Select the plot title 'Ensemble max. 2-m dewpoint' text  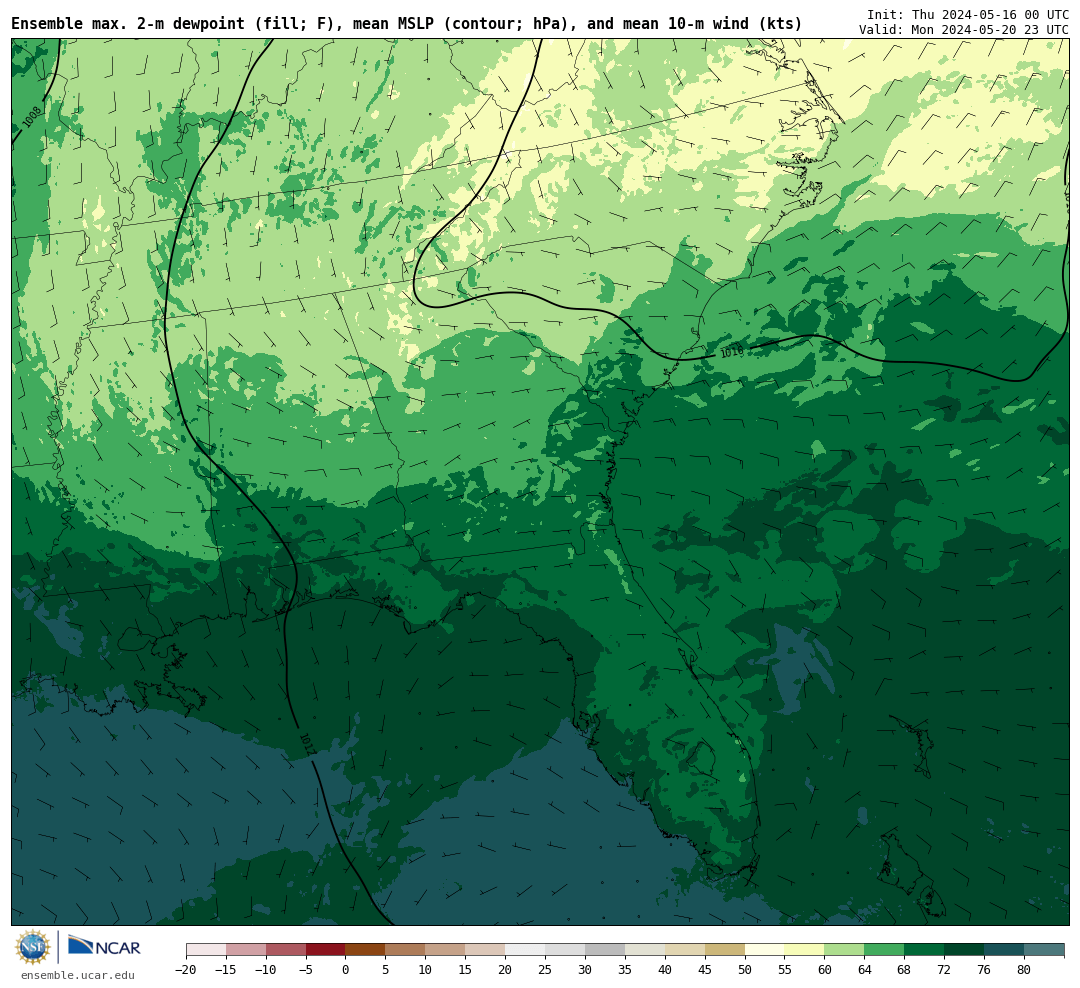(x=128, y=24)
